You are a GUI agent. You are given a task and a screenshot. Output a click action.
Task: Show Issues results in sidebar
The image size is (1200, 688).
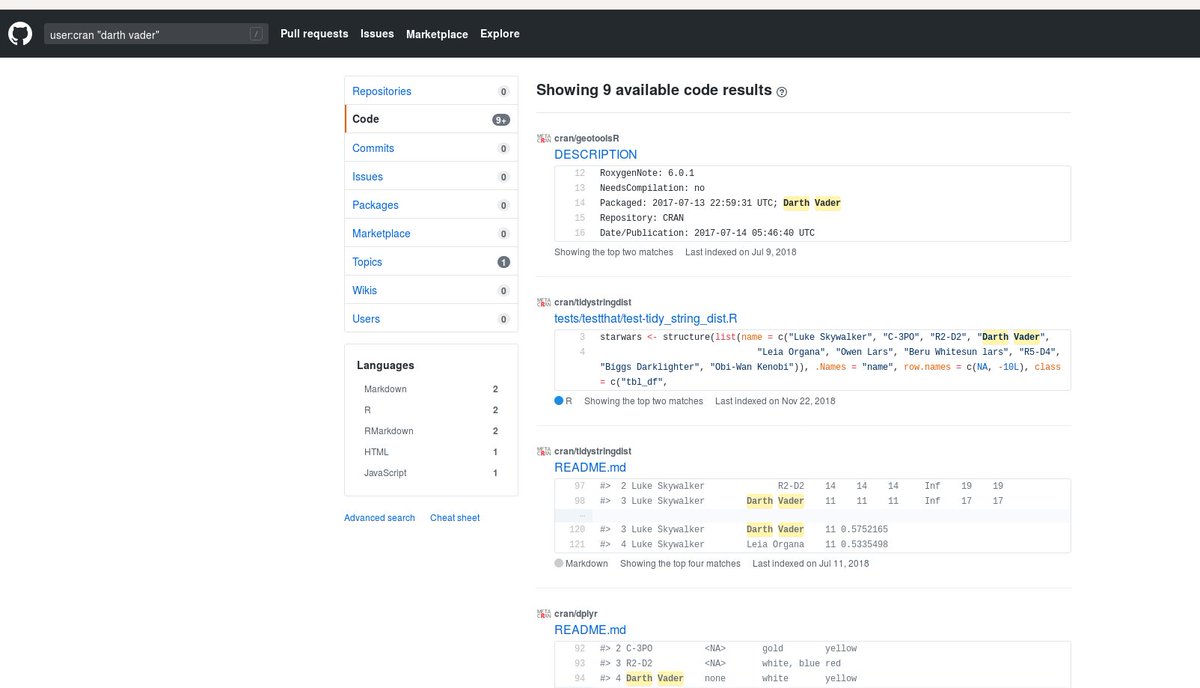431,176
